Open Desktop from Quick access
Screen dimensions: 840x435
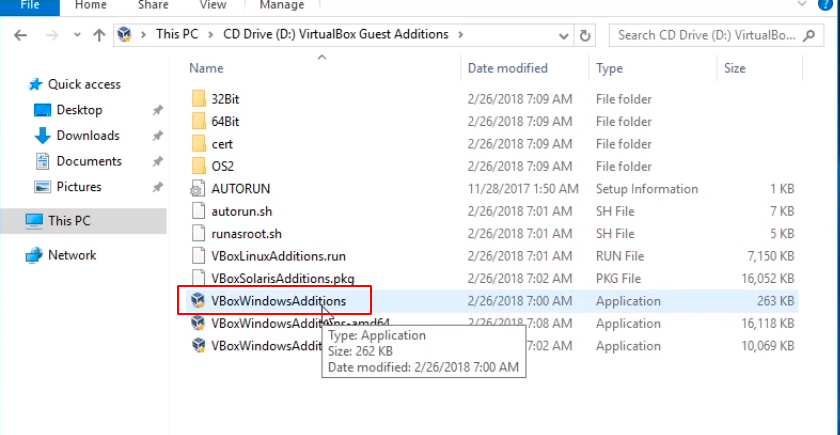pyautogui.click(x=79, y=110)
